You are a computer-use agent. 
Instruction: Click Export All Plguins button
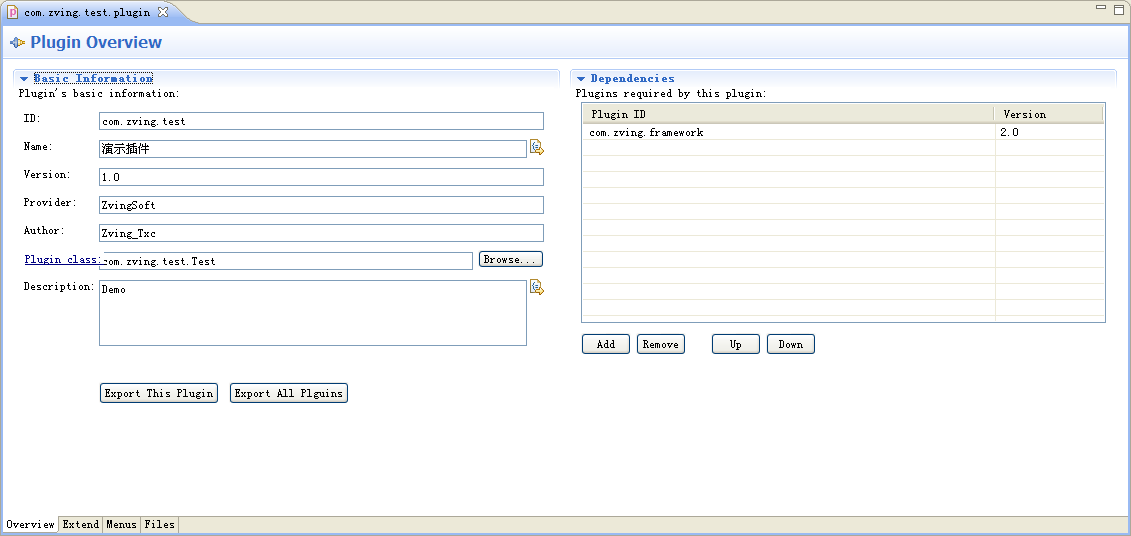[x=288, y=393]
